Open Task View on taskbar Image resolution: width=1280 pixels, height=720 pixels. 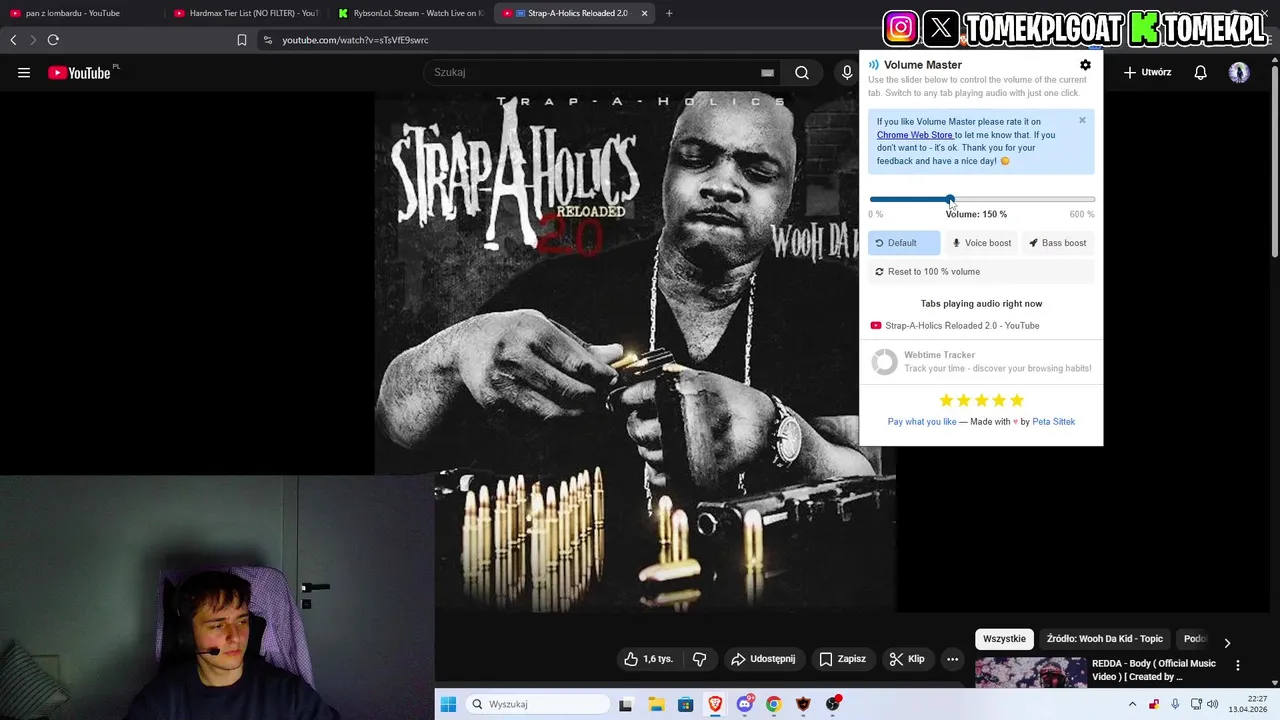coord(626,704)
